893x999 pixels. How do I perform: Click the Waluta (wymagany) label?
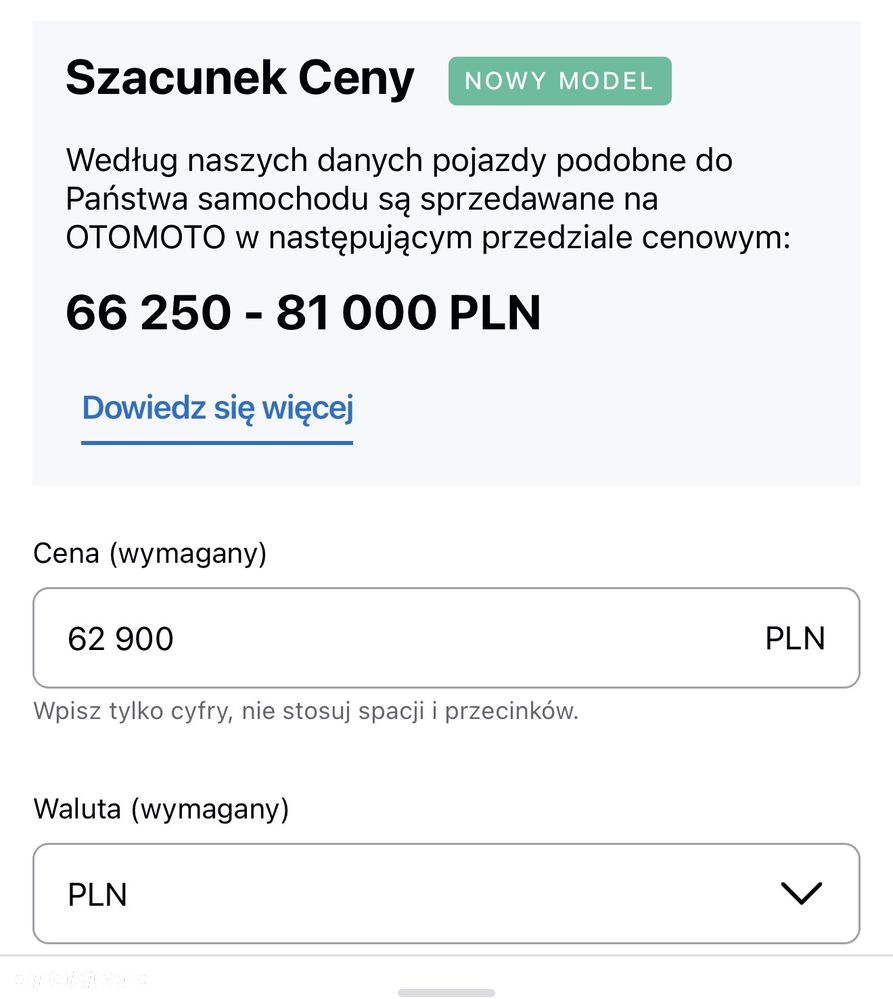coord(161,809)
